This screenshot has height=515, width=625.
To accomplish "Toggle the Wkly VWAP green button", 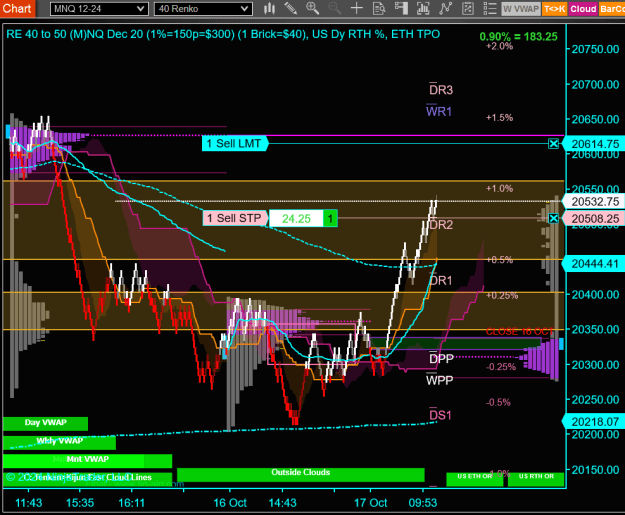I will [59, 442].
